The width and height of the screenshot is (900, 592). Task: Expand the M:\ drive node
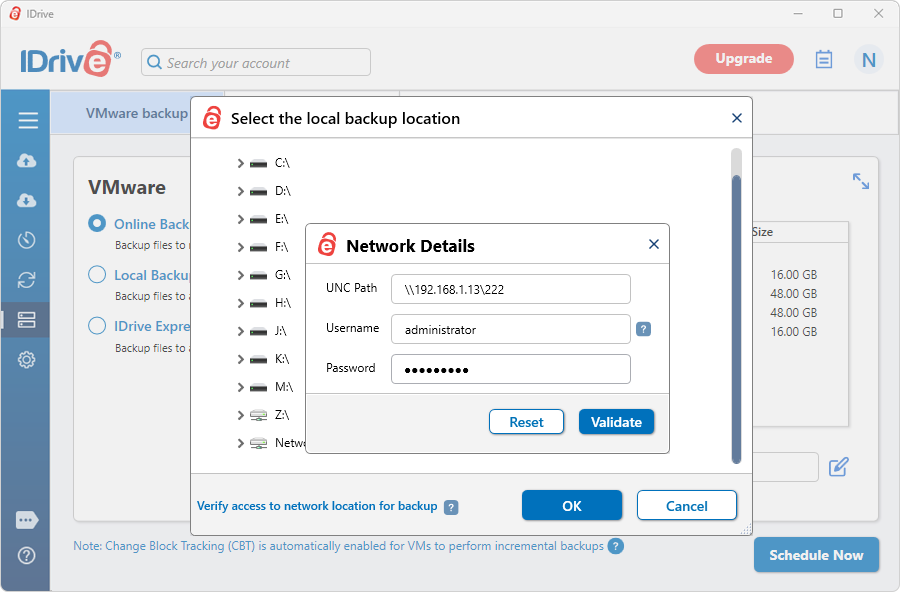pyautogui.click(x=240, y=388)
